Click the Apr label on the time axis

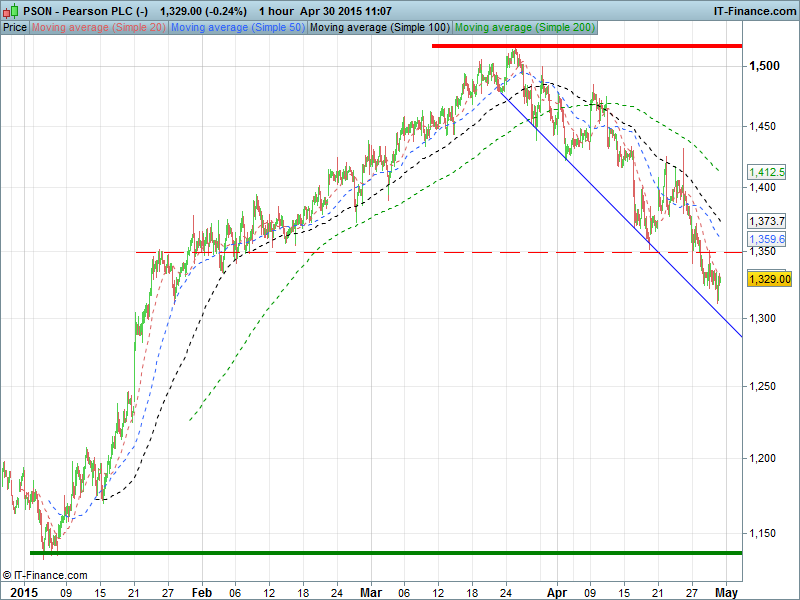(559, 591)
